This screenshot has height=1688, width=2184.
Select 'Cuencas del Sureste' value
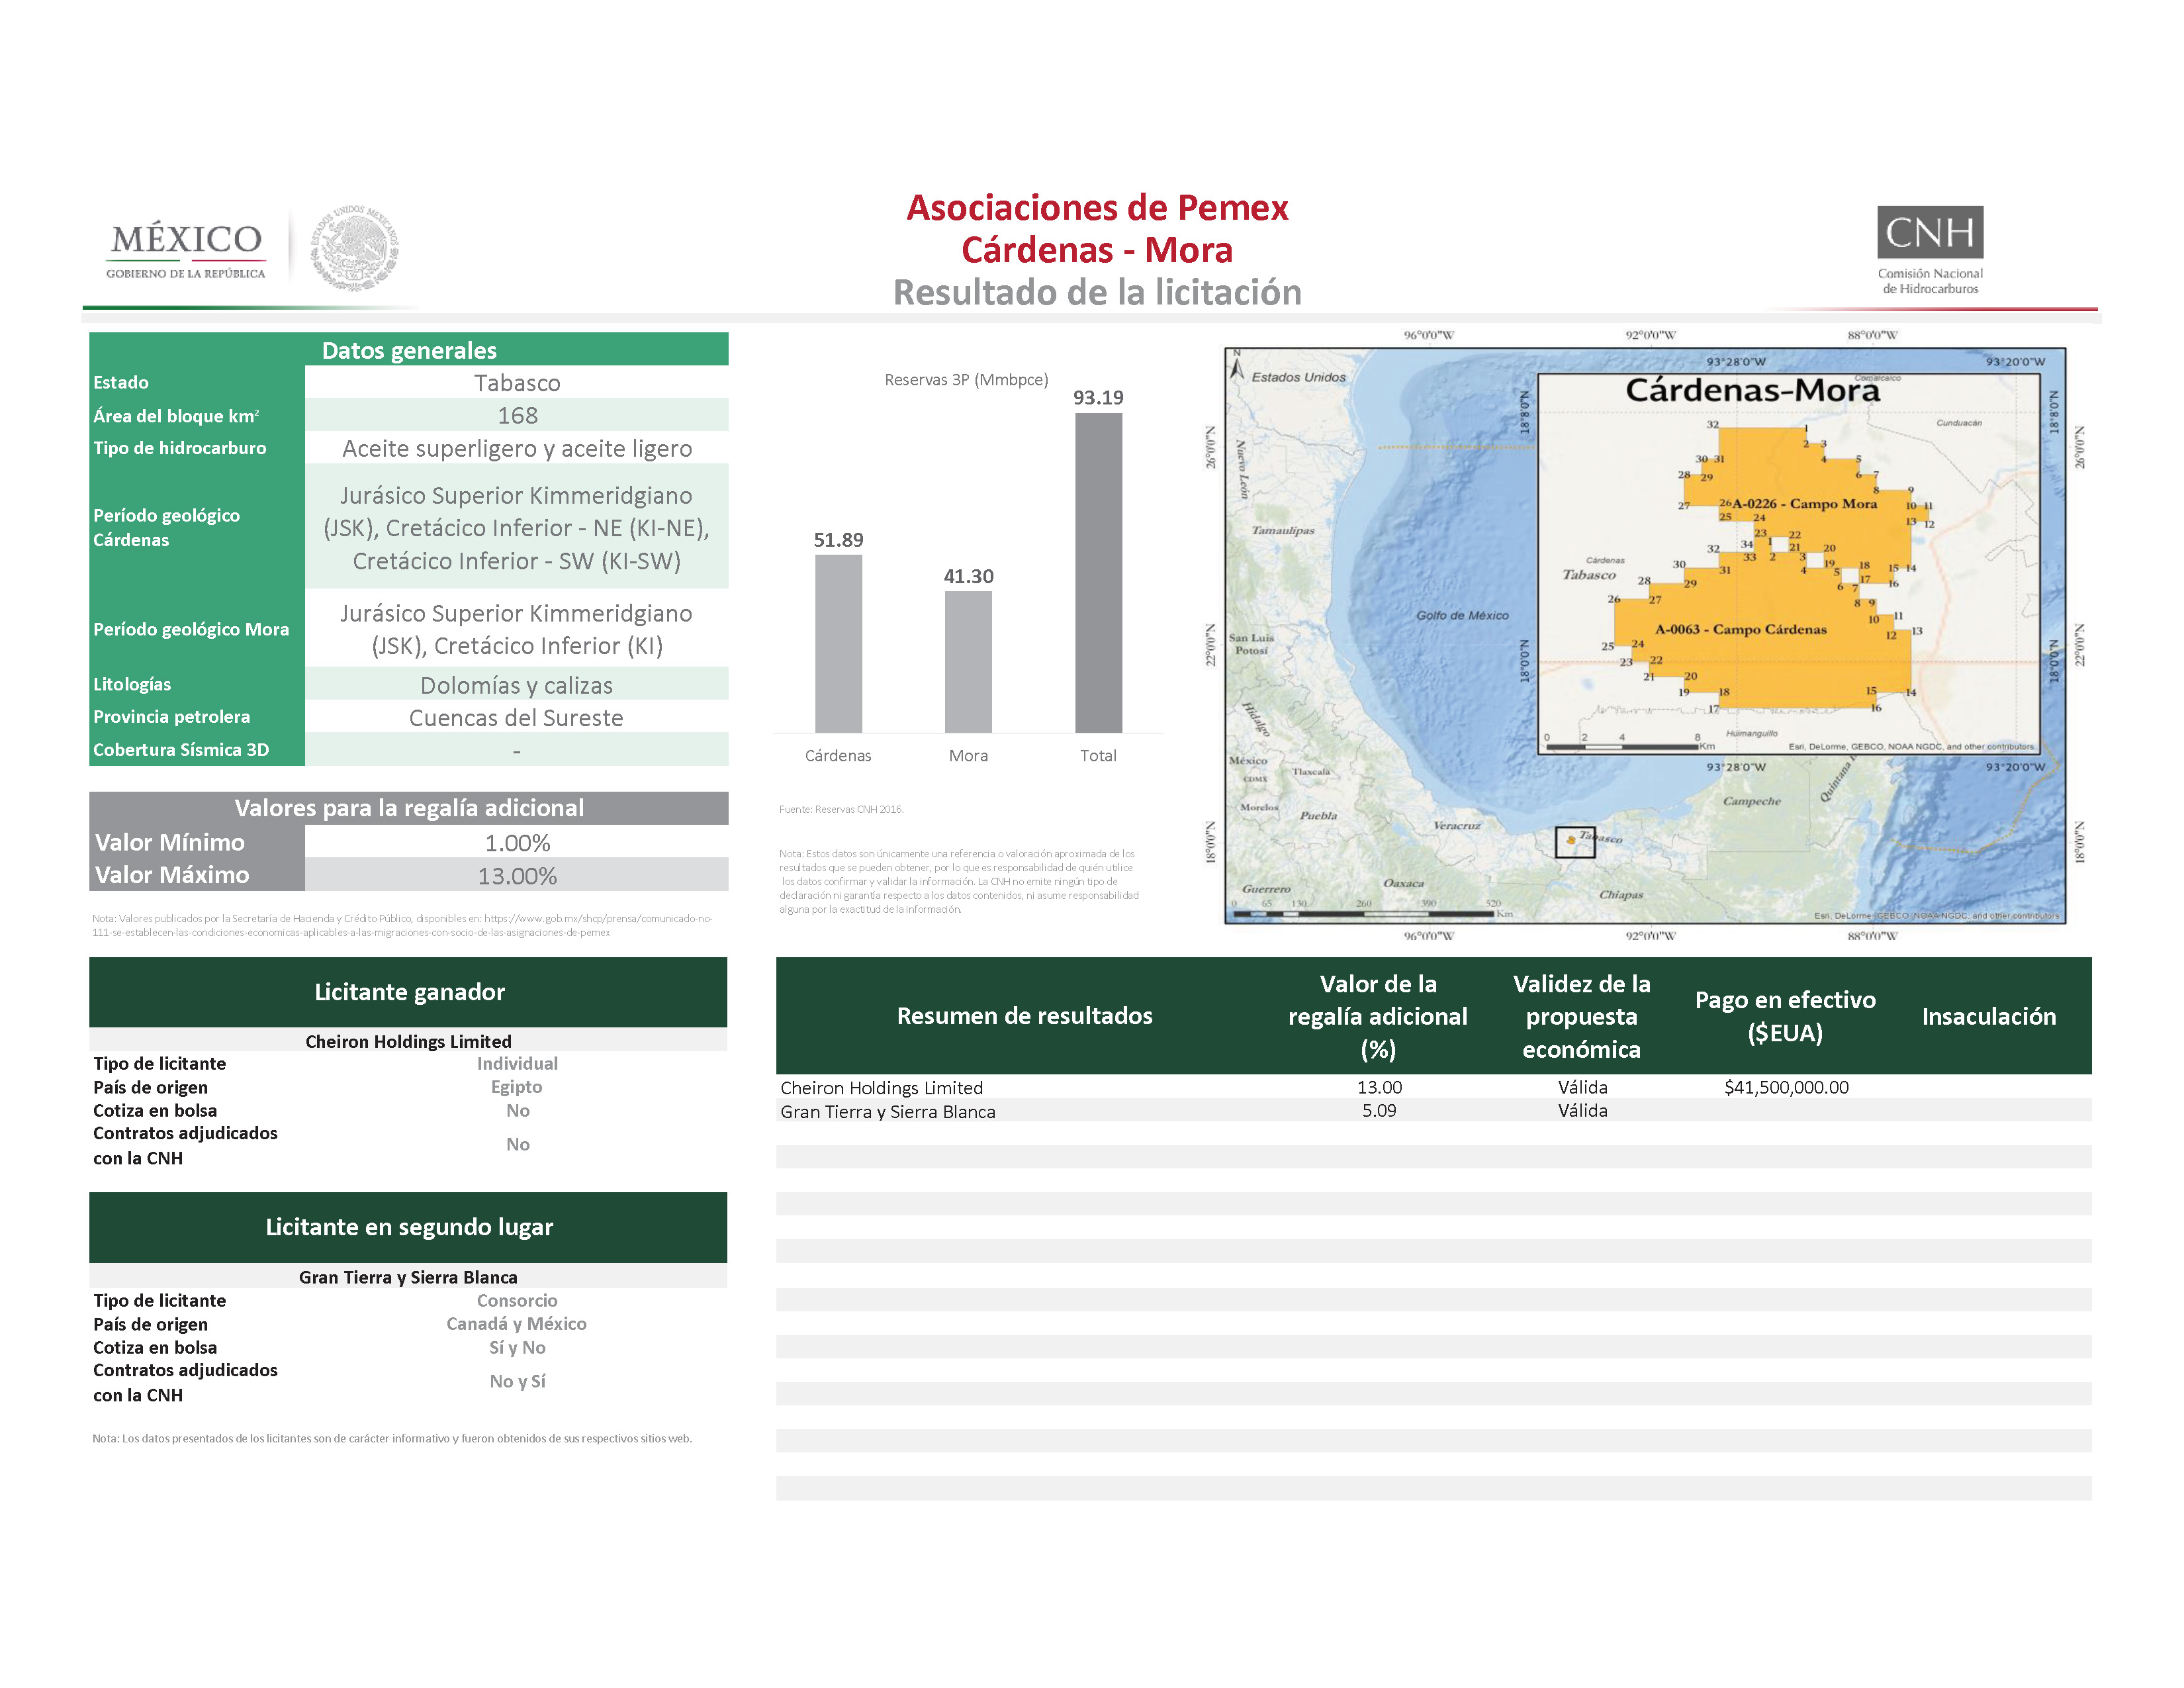point(516,718)
